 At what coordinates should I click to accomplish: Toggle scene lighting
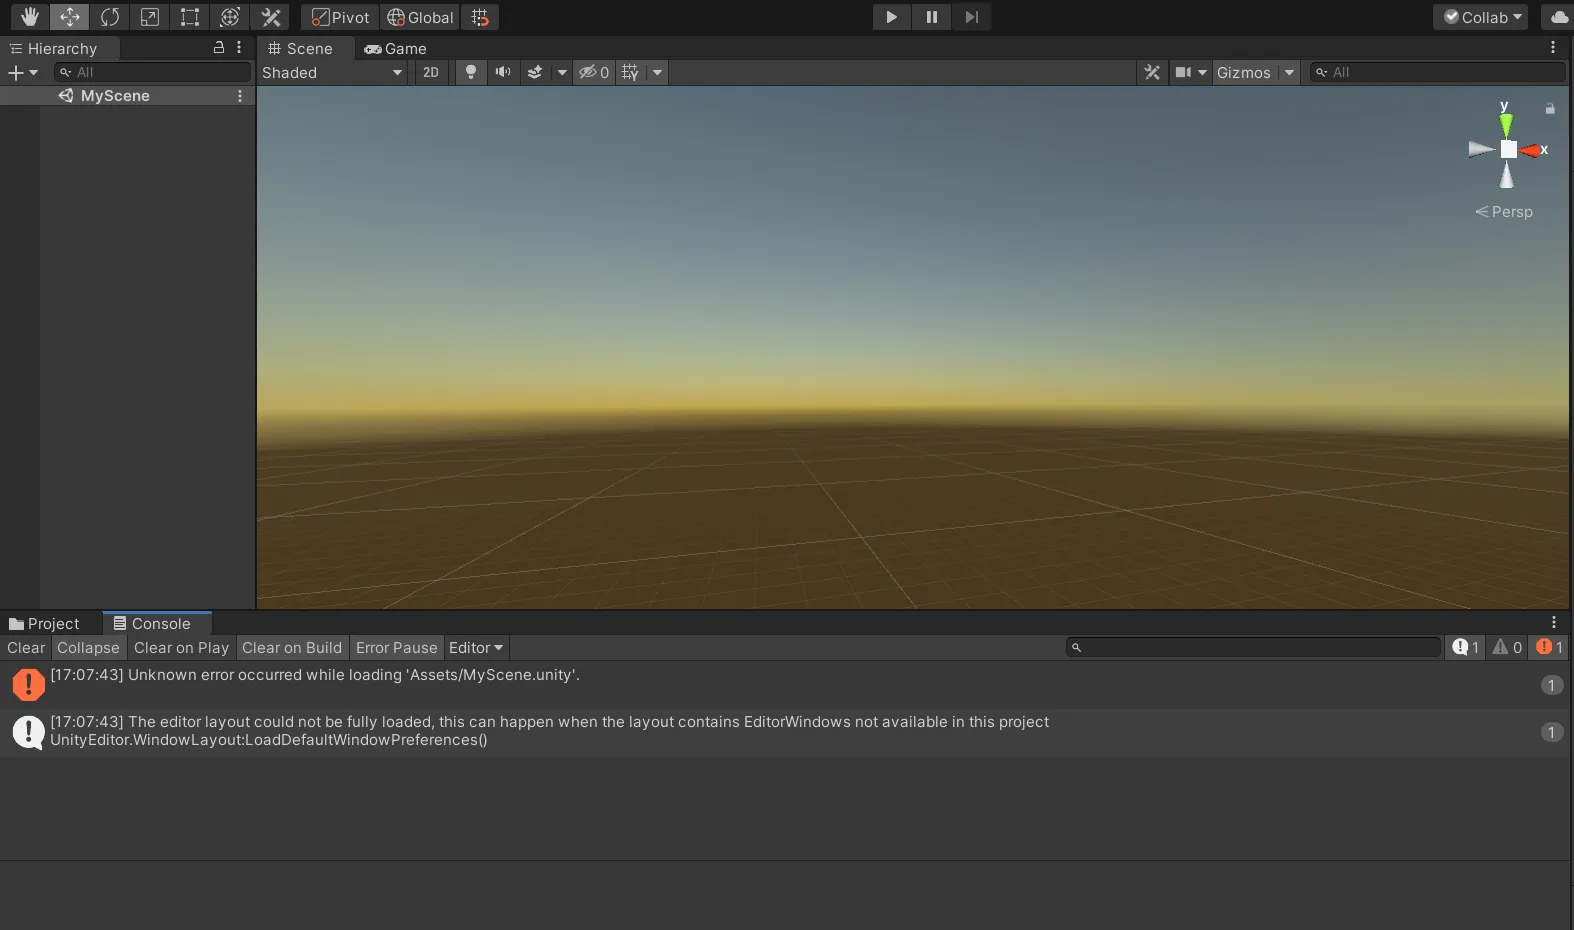point(470,72)
